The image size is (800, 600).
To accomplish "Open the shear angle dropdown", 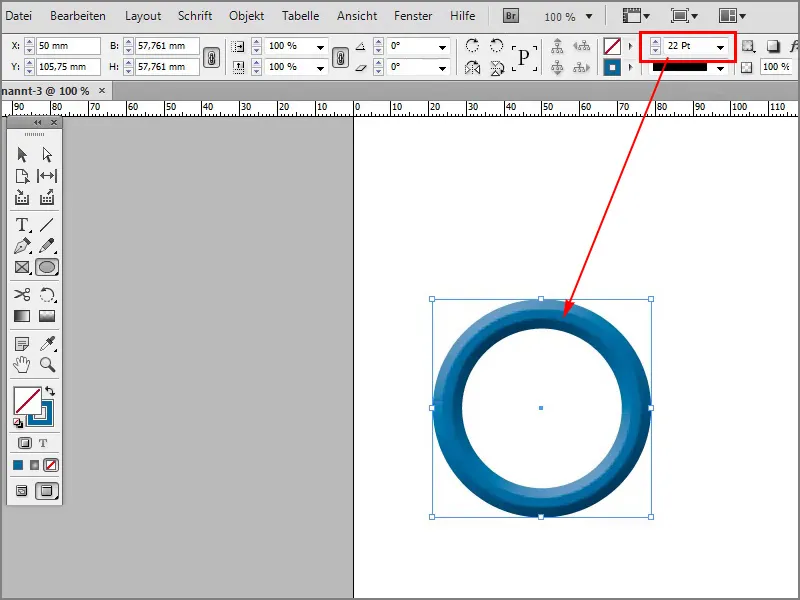I will click(x=442, y=68).
